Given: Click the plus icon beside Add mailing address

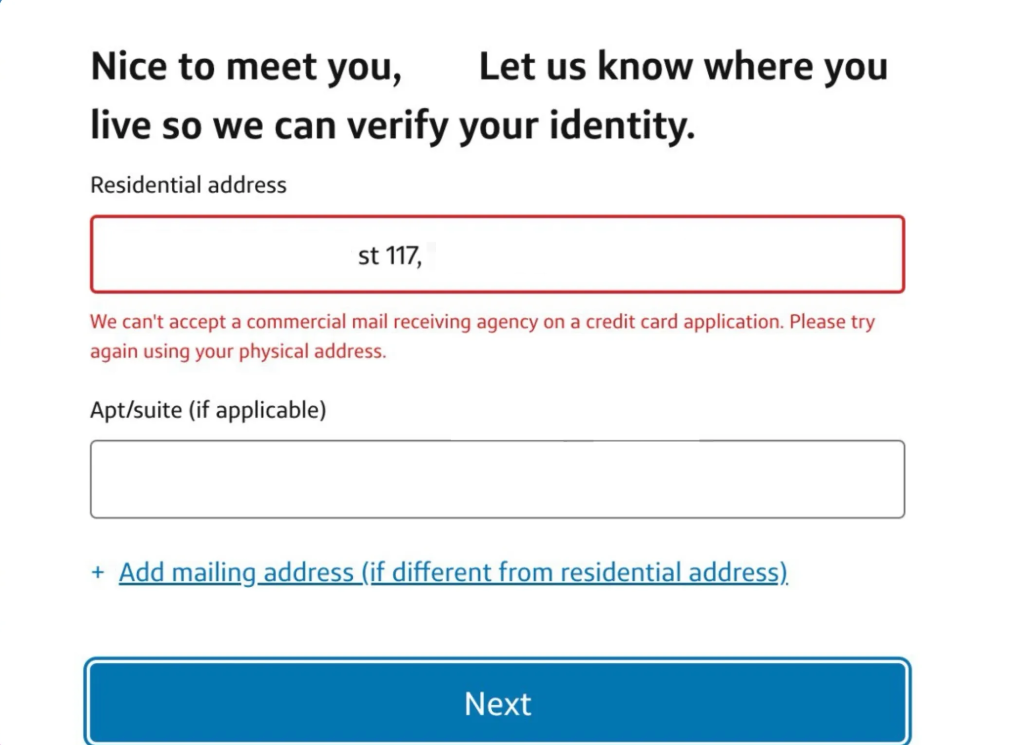Looking at the screenshot, I should (98, 573).
